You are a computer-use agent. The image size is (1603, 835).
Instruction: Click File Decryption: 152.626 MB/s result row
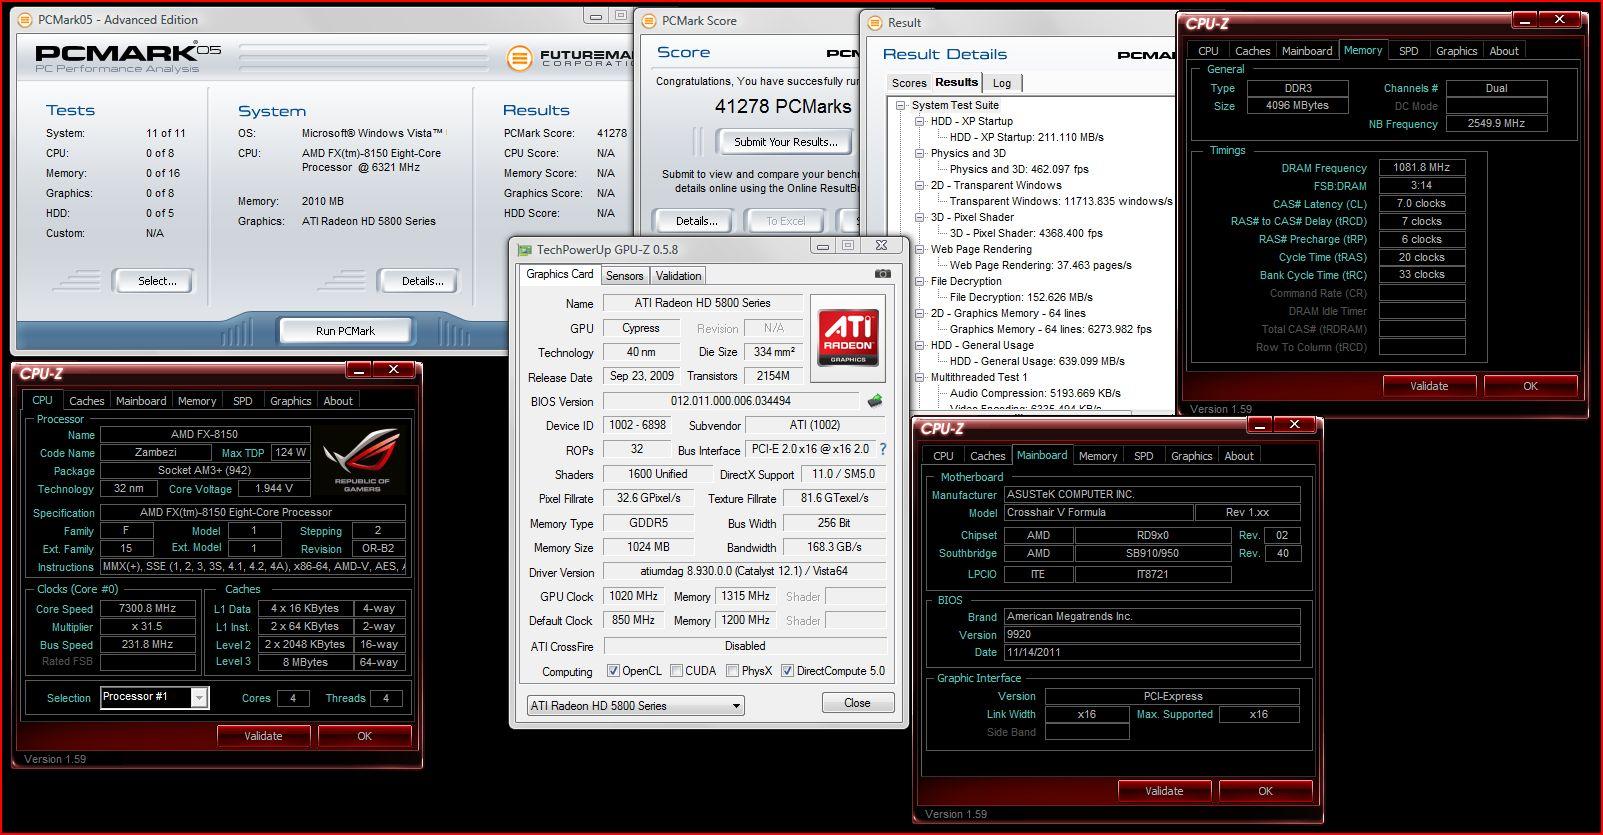pyautogui.click(x=1021, y=297)
